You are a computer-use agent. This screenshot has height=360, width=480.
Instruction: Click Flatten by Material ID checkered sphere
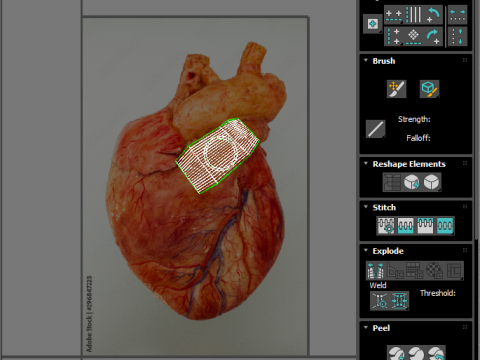[x=434, y=270]
